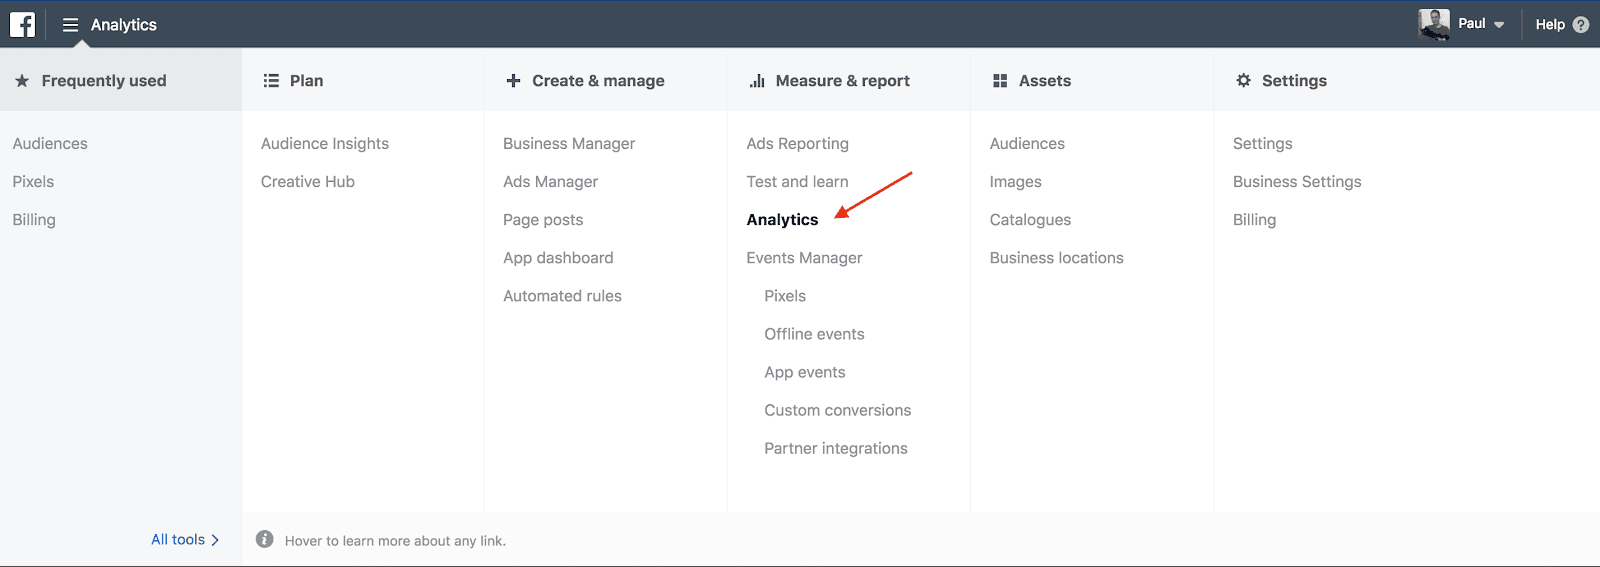
Task: Click the bar chart icon beside Measure & report
Action: 757,81
